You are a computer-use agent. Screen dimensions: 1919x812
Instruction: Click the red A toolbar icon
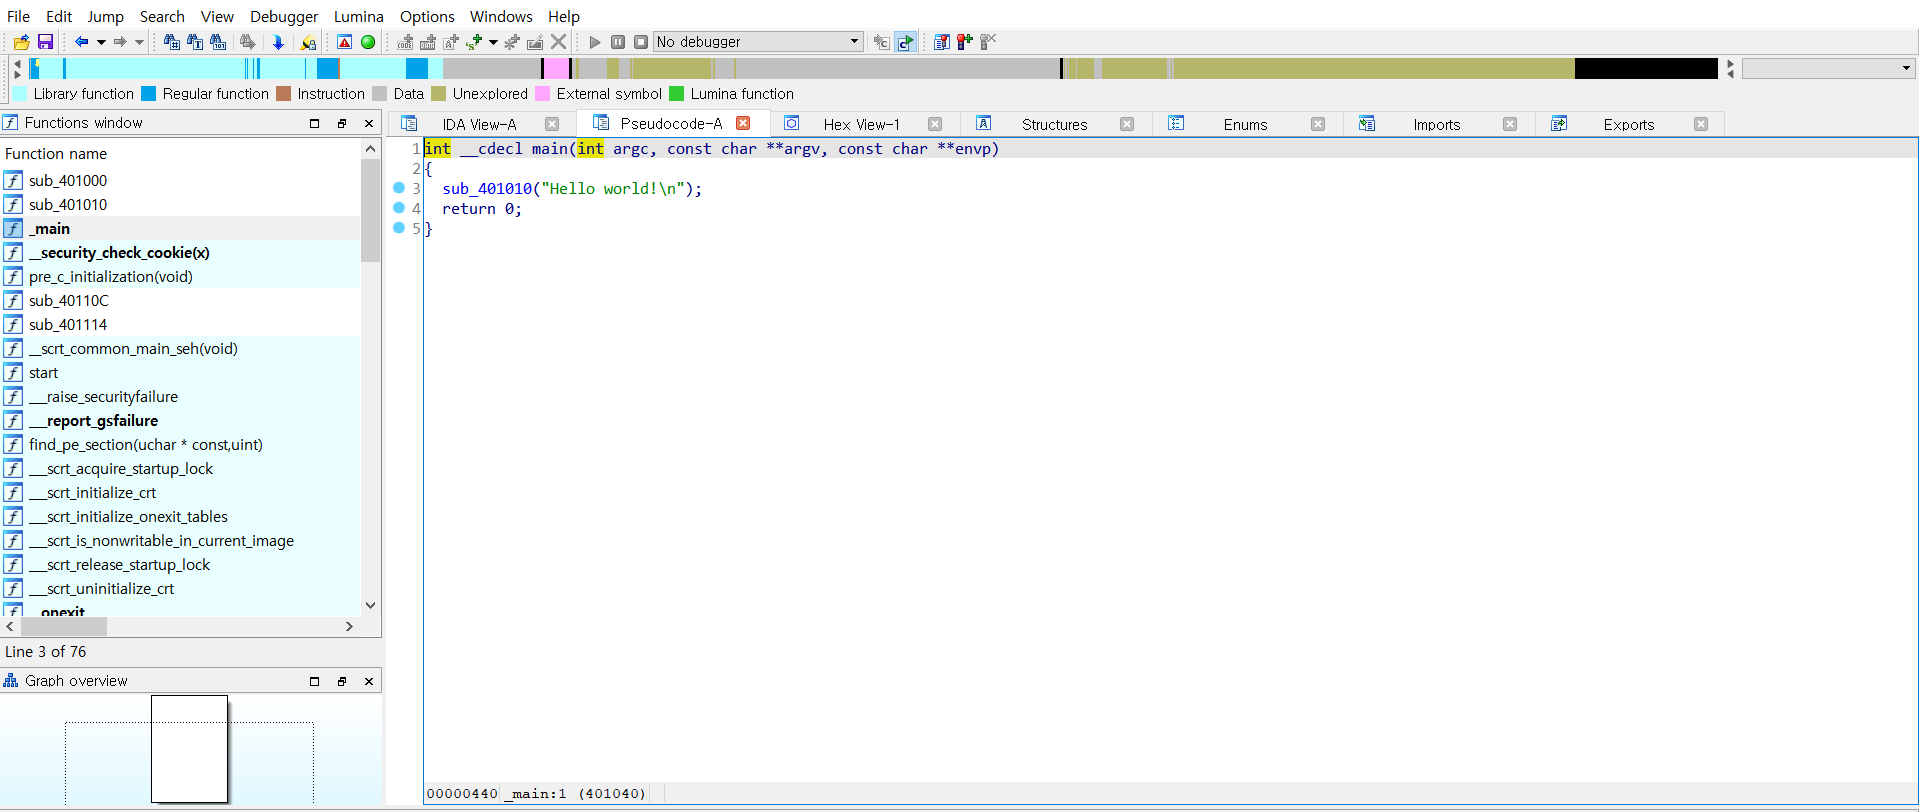[x=344, y=42]
